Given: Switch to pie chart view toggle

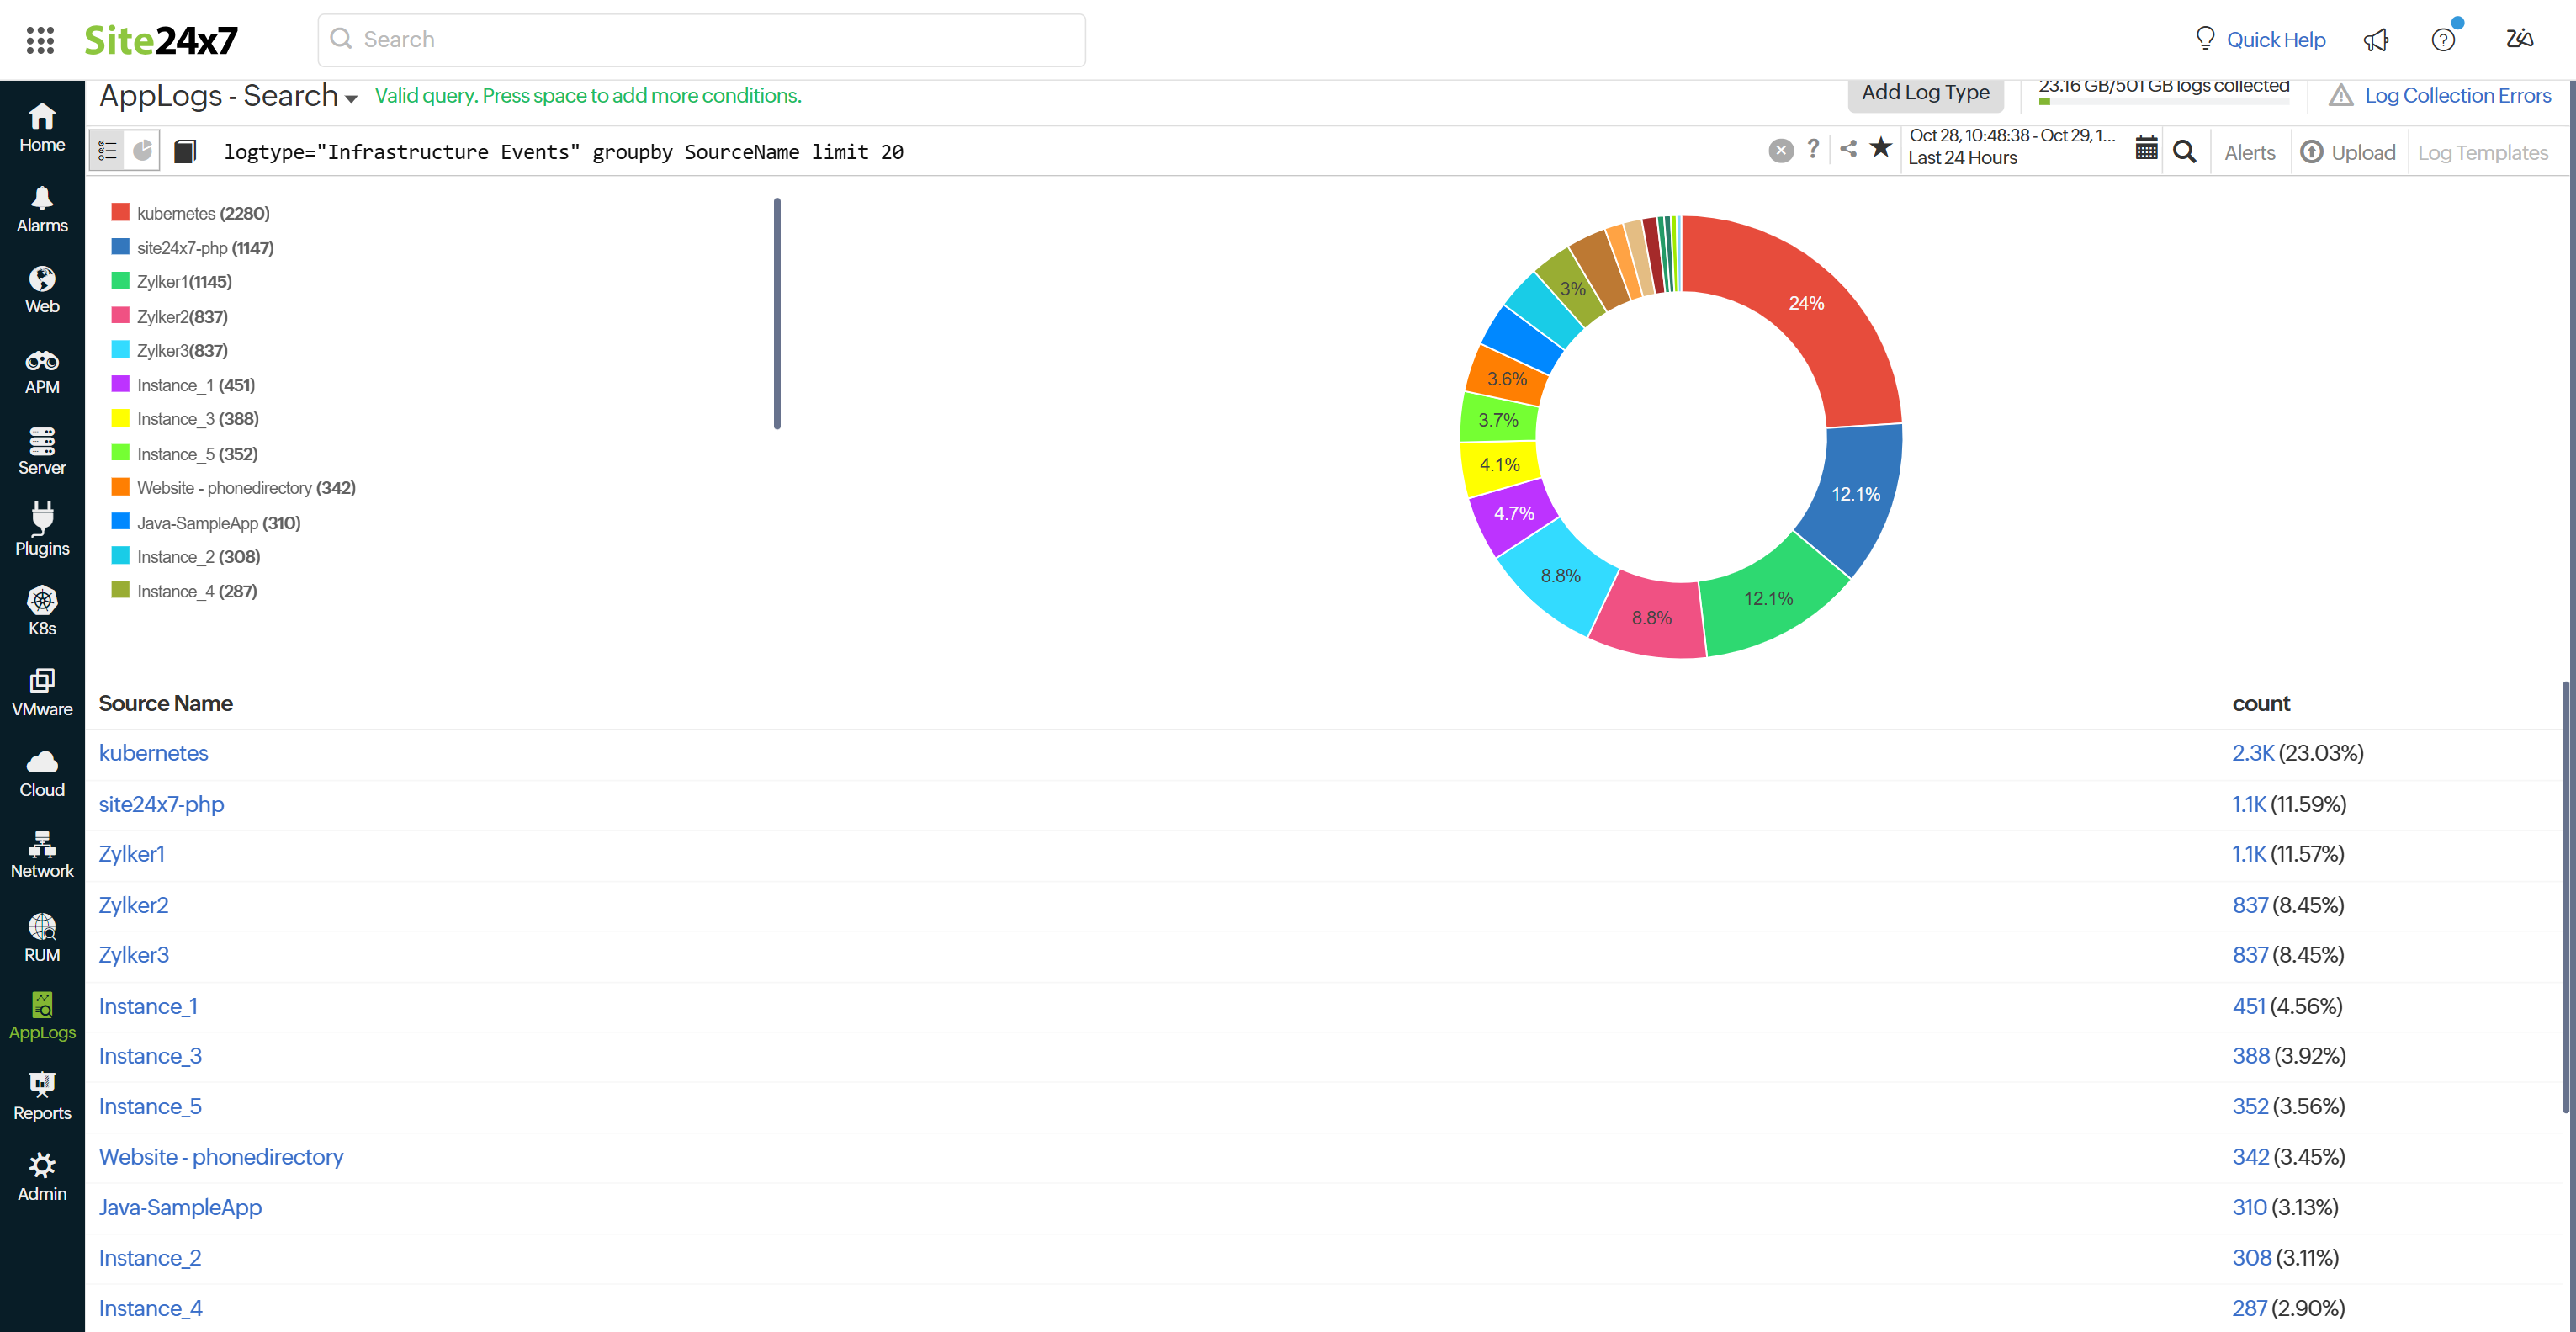Looking at the screenshot, I should point(143,151).
